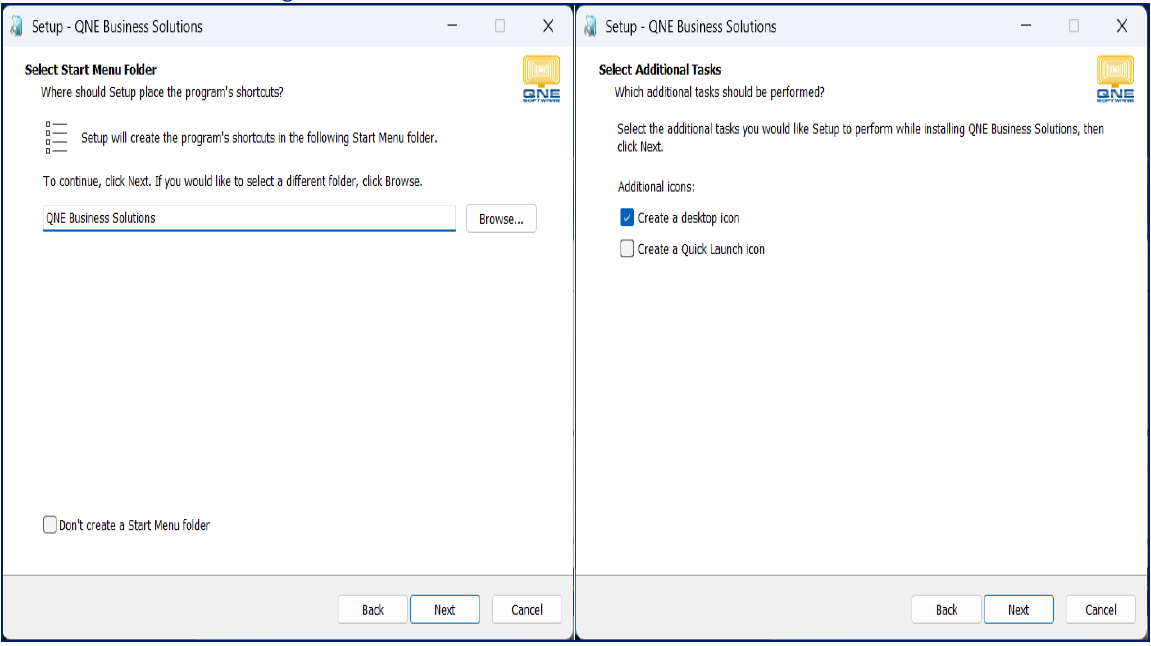
Task: Click the shortcuts list icon beside Setup description
Action: tap(56, 137)
